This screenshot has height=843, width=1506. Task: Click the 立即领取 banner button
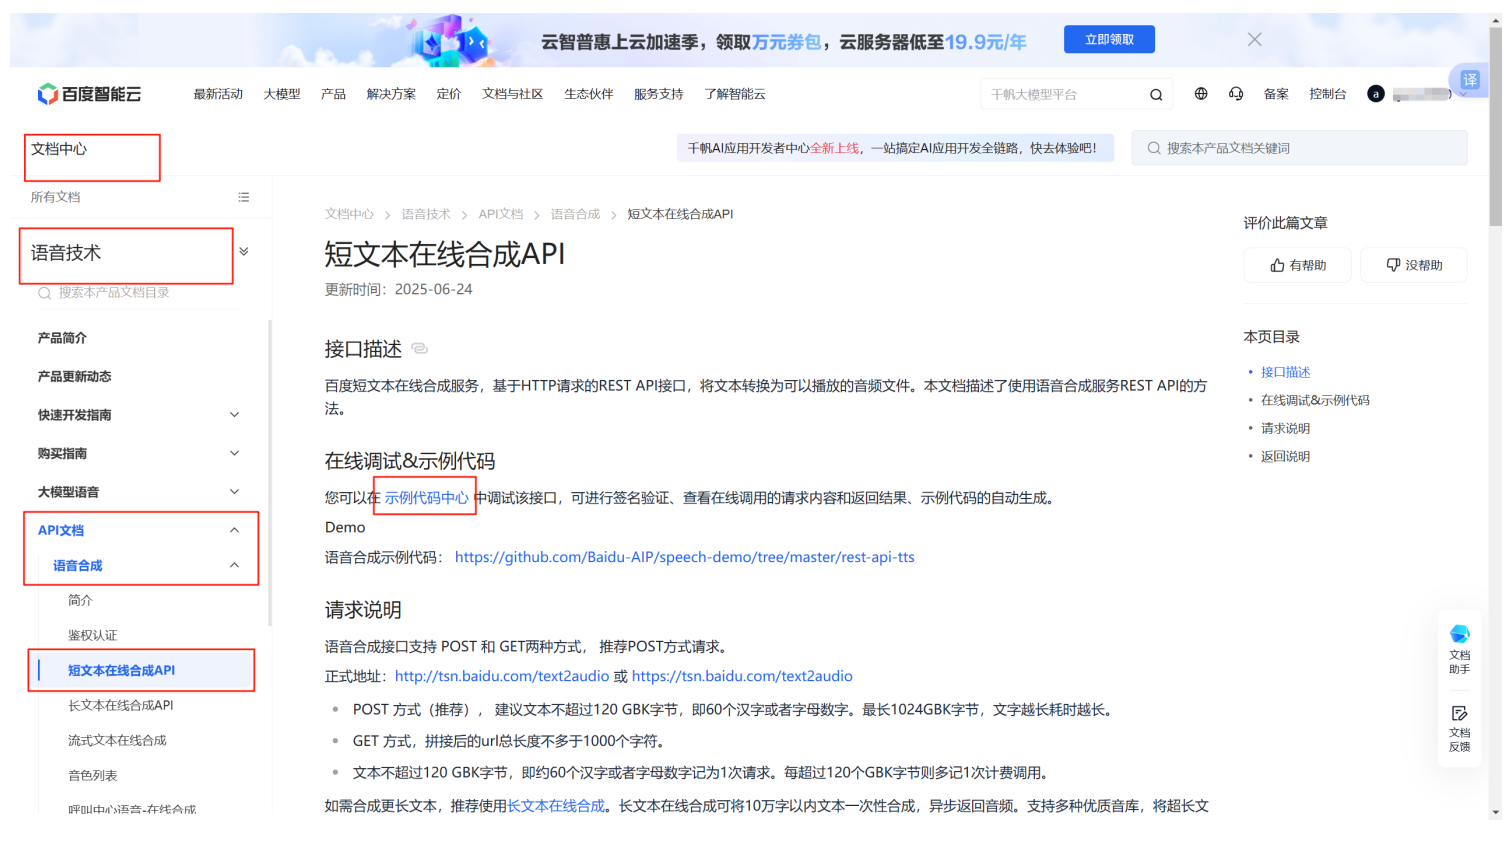[1109, 39]
